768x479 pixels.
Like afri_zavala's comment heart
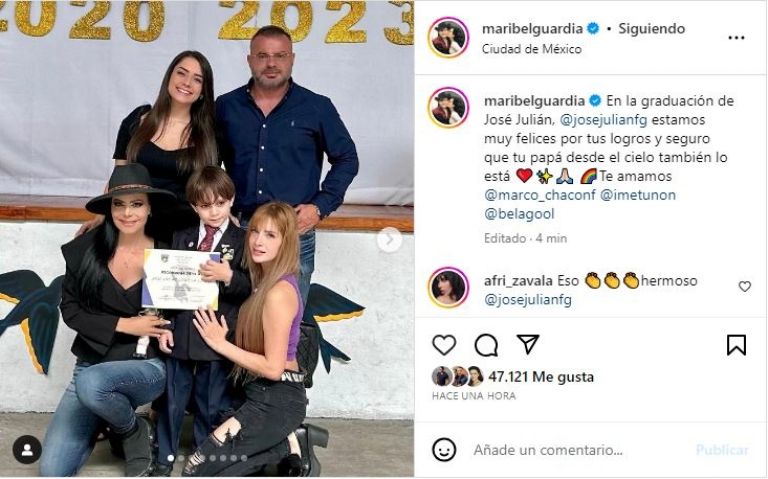coord(744,287)
